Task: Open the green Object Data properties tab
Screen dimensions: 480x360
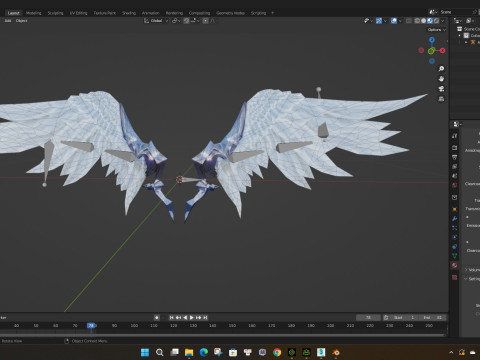Action: coord(454,256)
